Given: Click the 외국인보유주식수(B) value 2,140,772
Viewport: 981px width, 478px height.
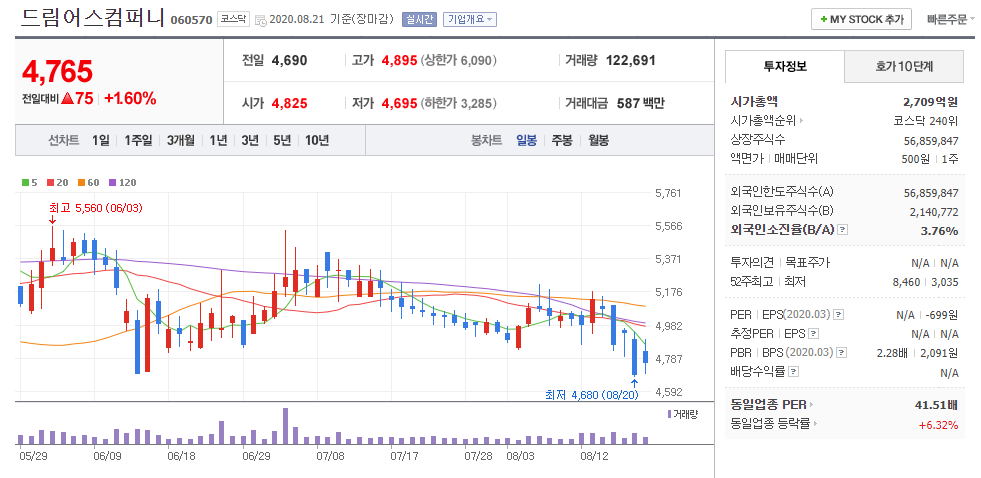Looking at the screenshot, I should 933,211.
